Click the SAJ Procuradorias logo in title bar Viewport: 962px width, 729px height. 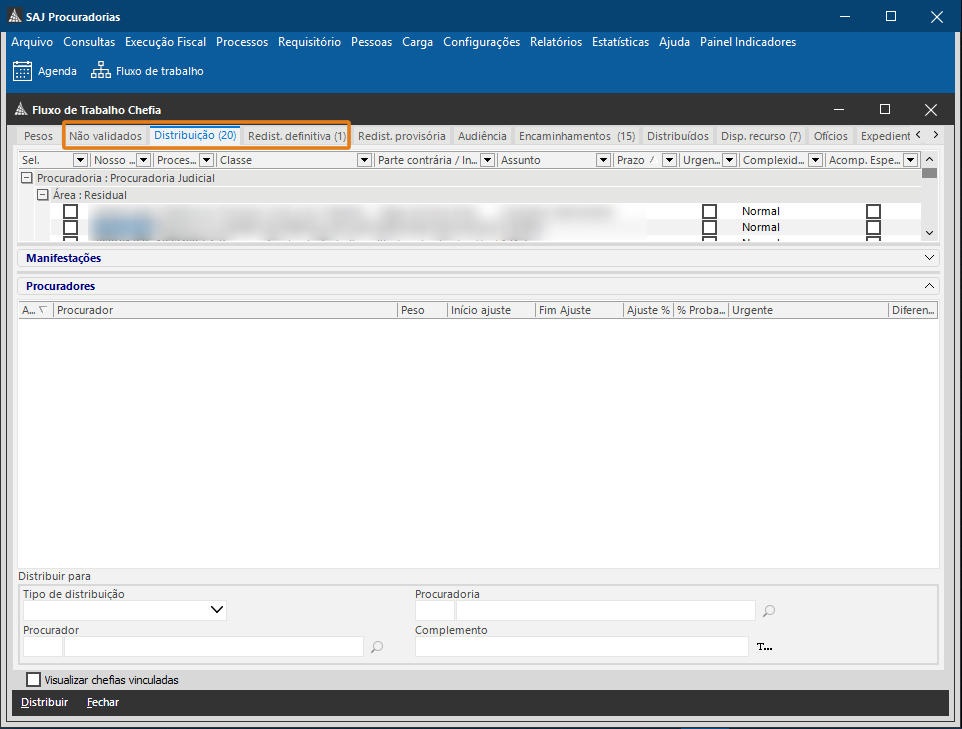point(14,16)
